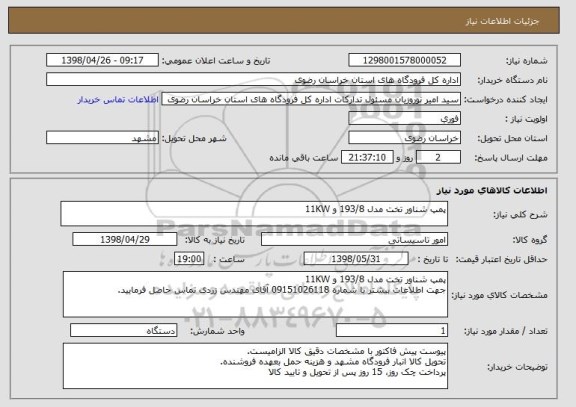Viewport: 576px width, 407px height.
Task: Click the ساعت field showing 19:00
Action: 189,259
